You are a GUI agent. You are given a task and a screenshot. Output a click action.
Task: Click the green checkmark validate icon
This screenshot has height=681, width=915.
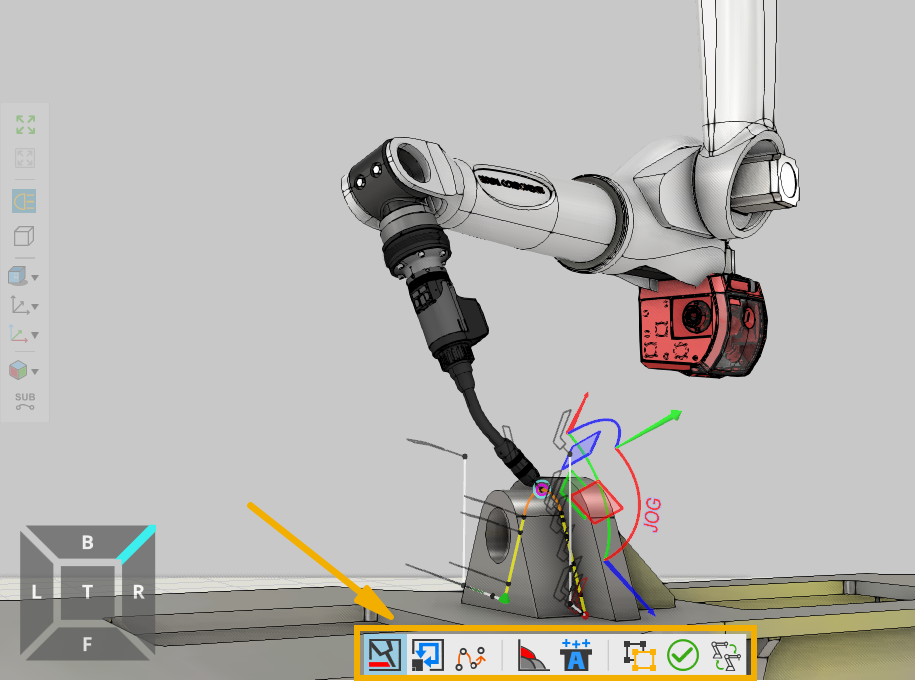tap(683, 655)
